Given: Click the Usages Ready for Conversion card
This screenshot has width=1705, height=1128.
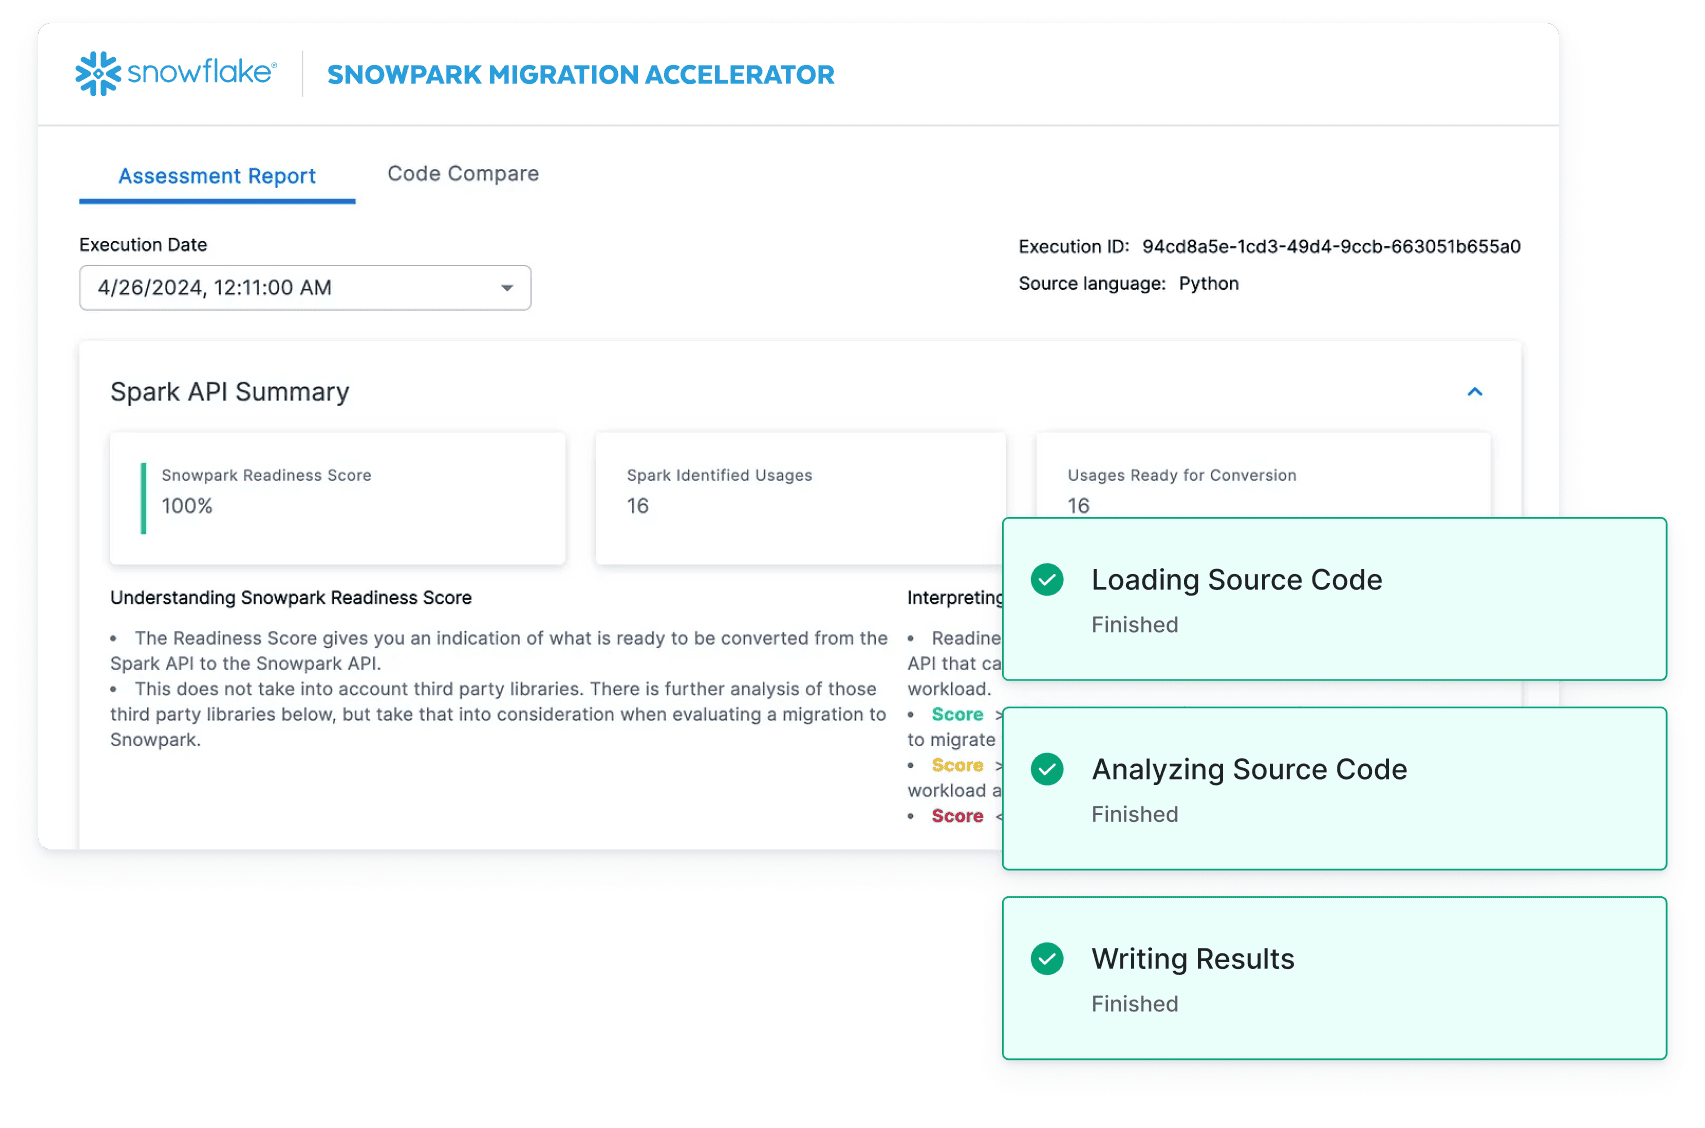Looking at the screenshot, I should pyautogui.click(x=1150, y=490).
